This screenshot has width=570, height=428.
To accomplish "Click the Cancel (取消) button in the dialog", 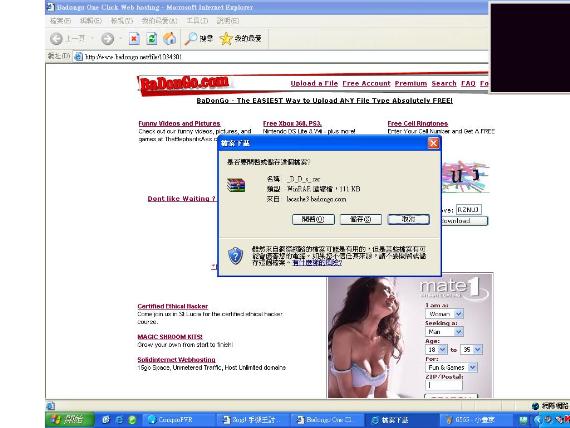I will [409, 219].
